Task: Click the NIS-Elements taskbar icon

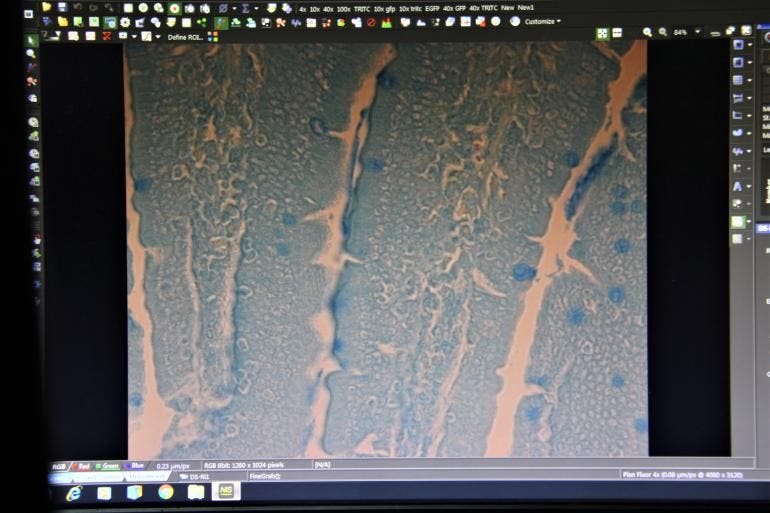Action: point(226,492)
